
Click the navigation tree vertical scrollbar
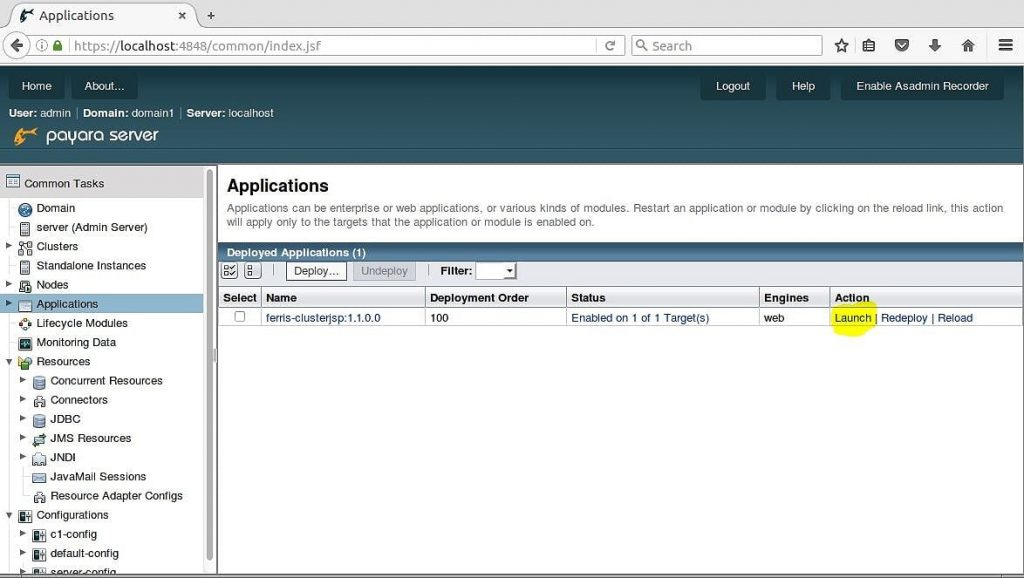(x=210, y=364)
